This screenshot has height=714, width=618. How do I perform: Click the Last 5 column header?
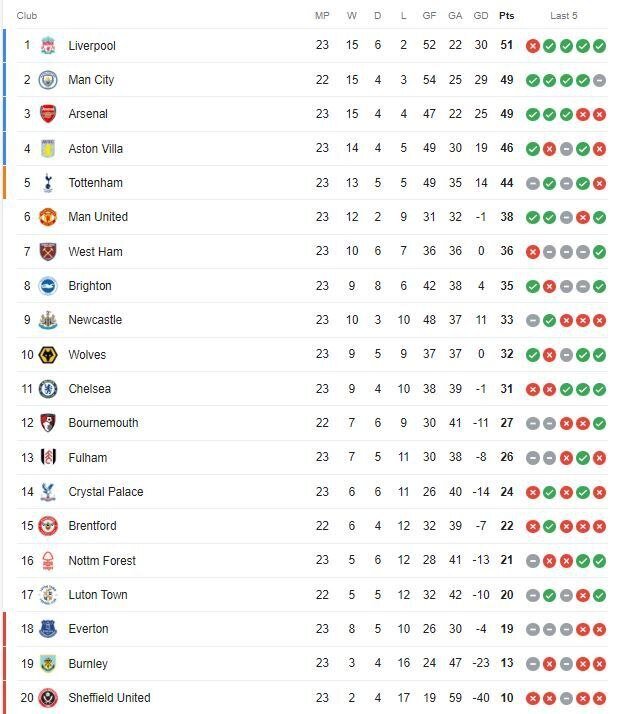point(564,16)
